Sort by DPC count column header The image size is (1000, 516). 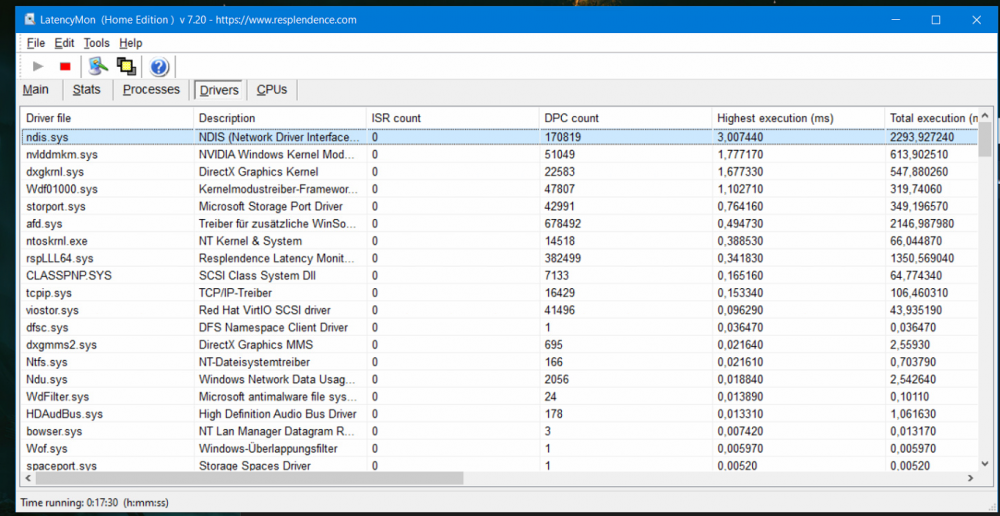[626, 118]
